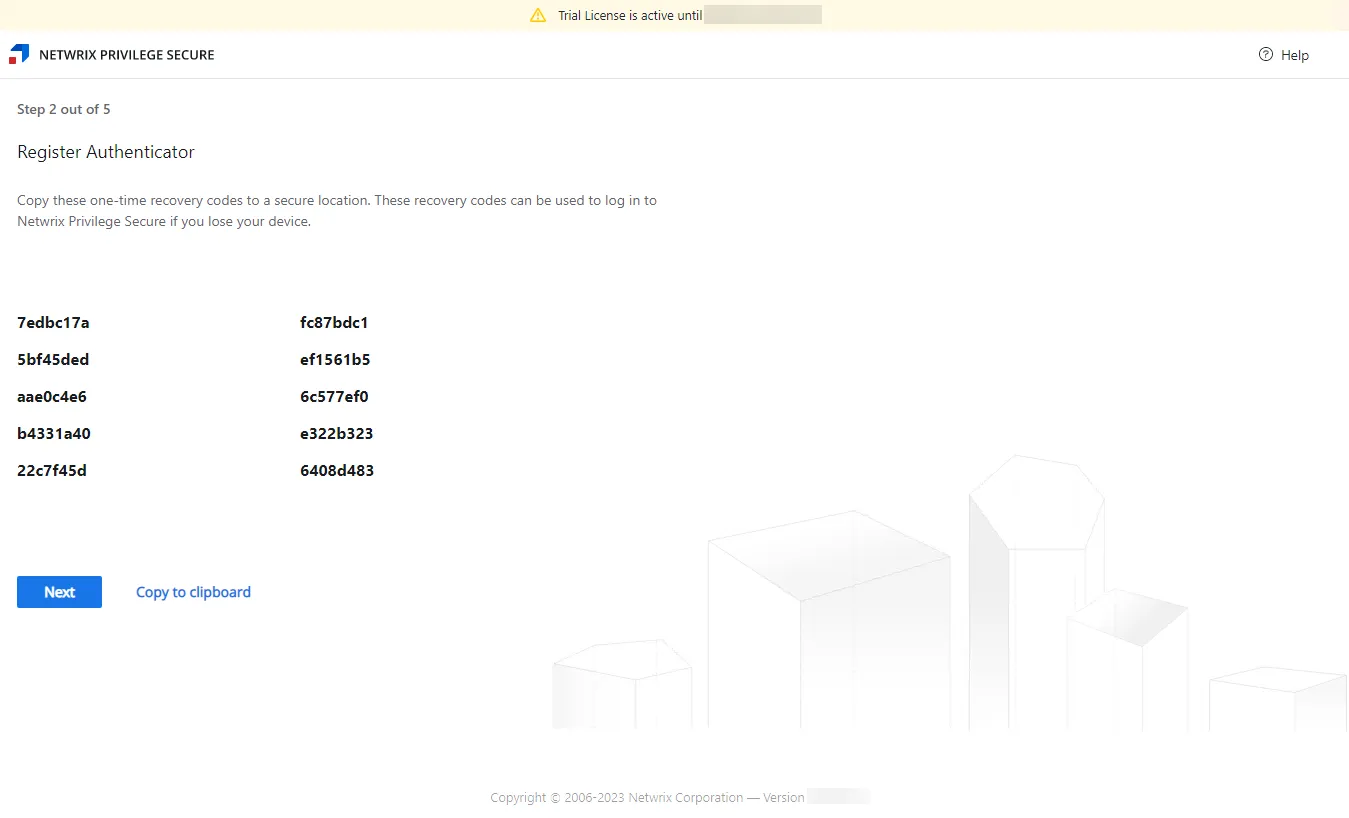Select recovery code 5bf45ded
This screenshot has height=818, width=1349.
tap(53, 360)
